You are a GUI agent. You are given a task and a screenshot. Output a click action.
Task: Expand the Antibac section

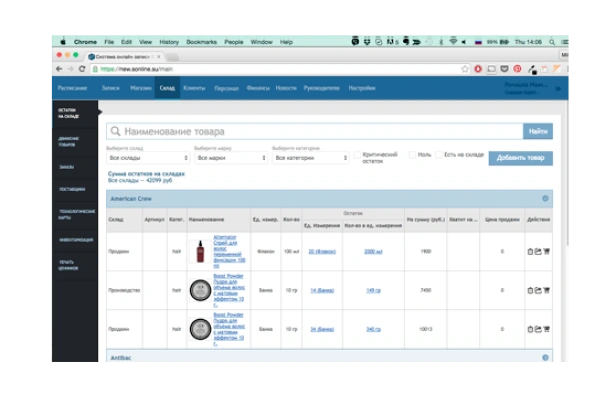(545, 357)
